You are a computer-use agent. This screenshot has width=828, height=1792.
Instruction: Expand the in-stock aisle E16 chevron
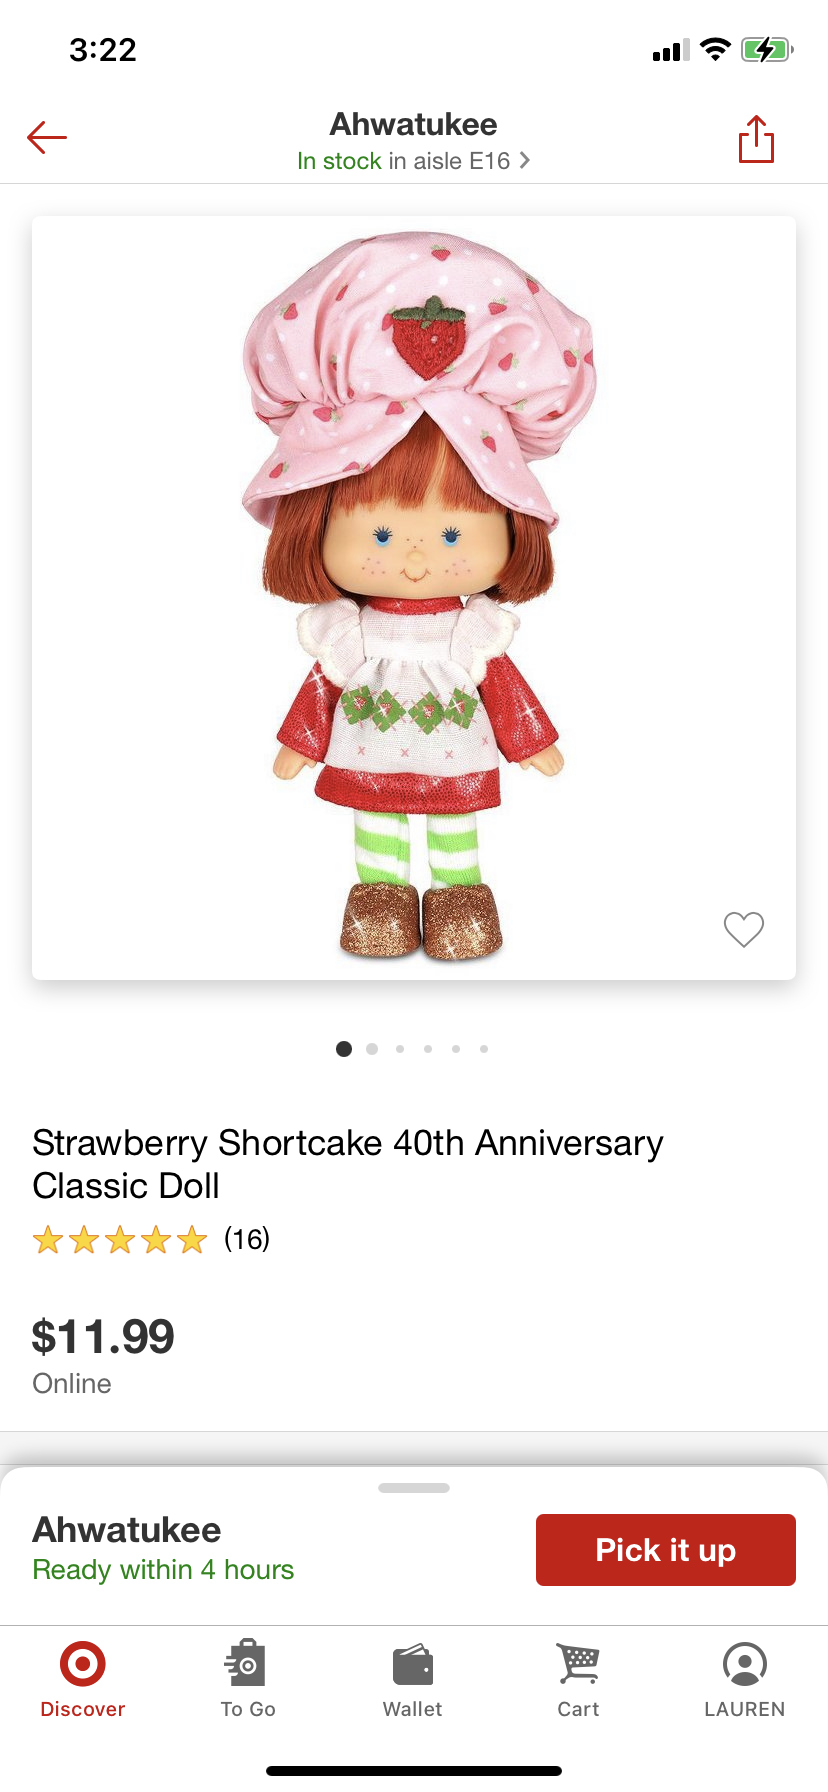(x=525, y=160)
